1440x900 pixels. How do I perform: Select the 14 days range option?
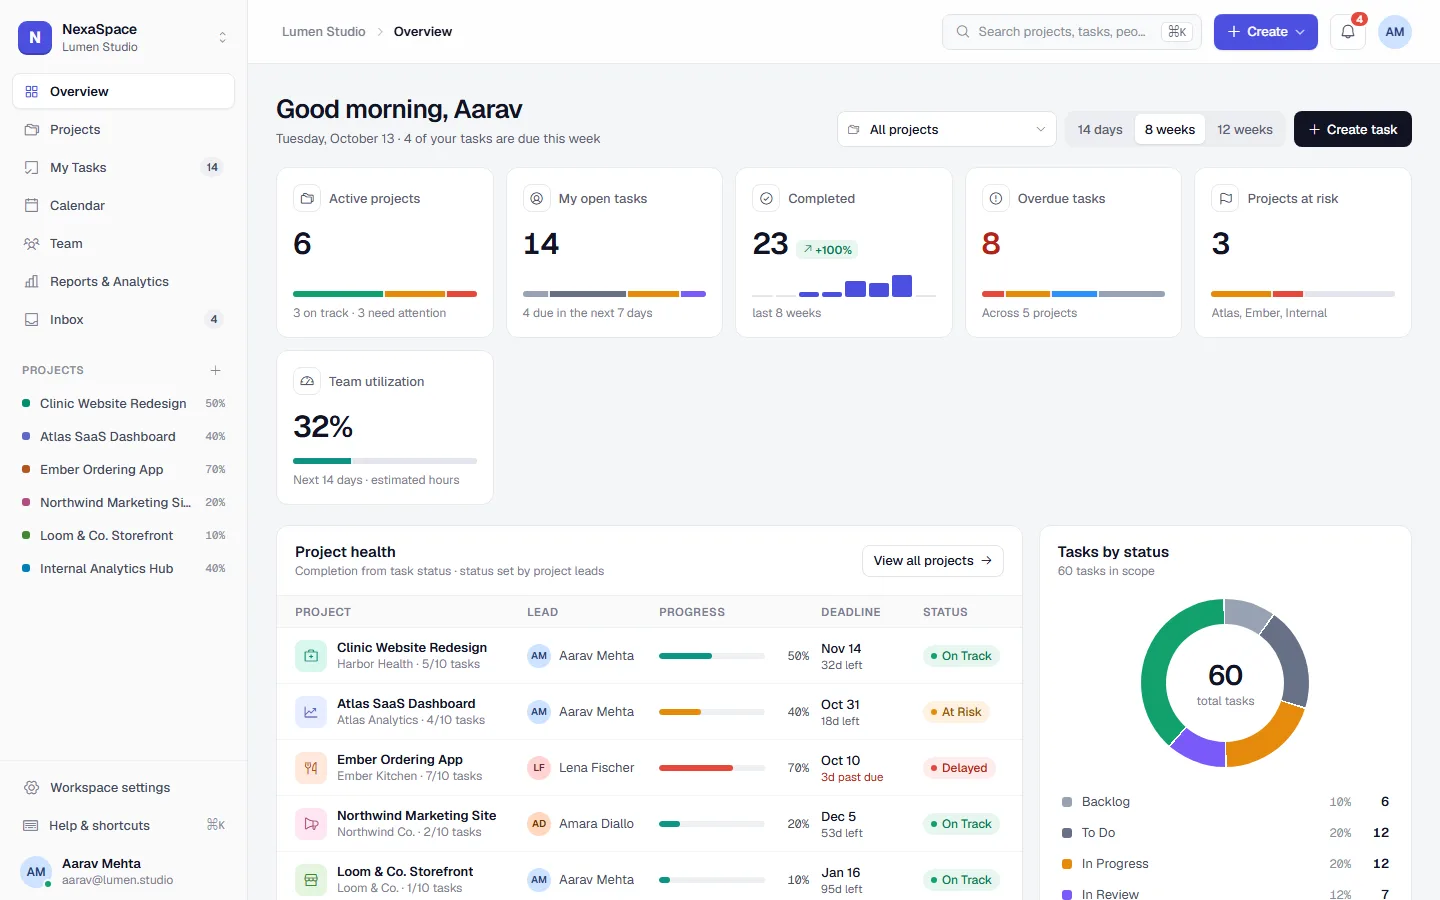coord(1100,129)
